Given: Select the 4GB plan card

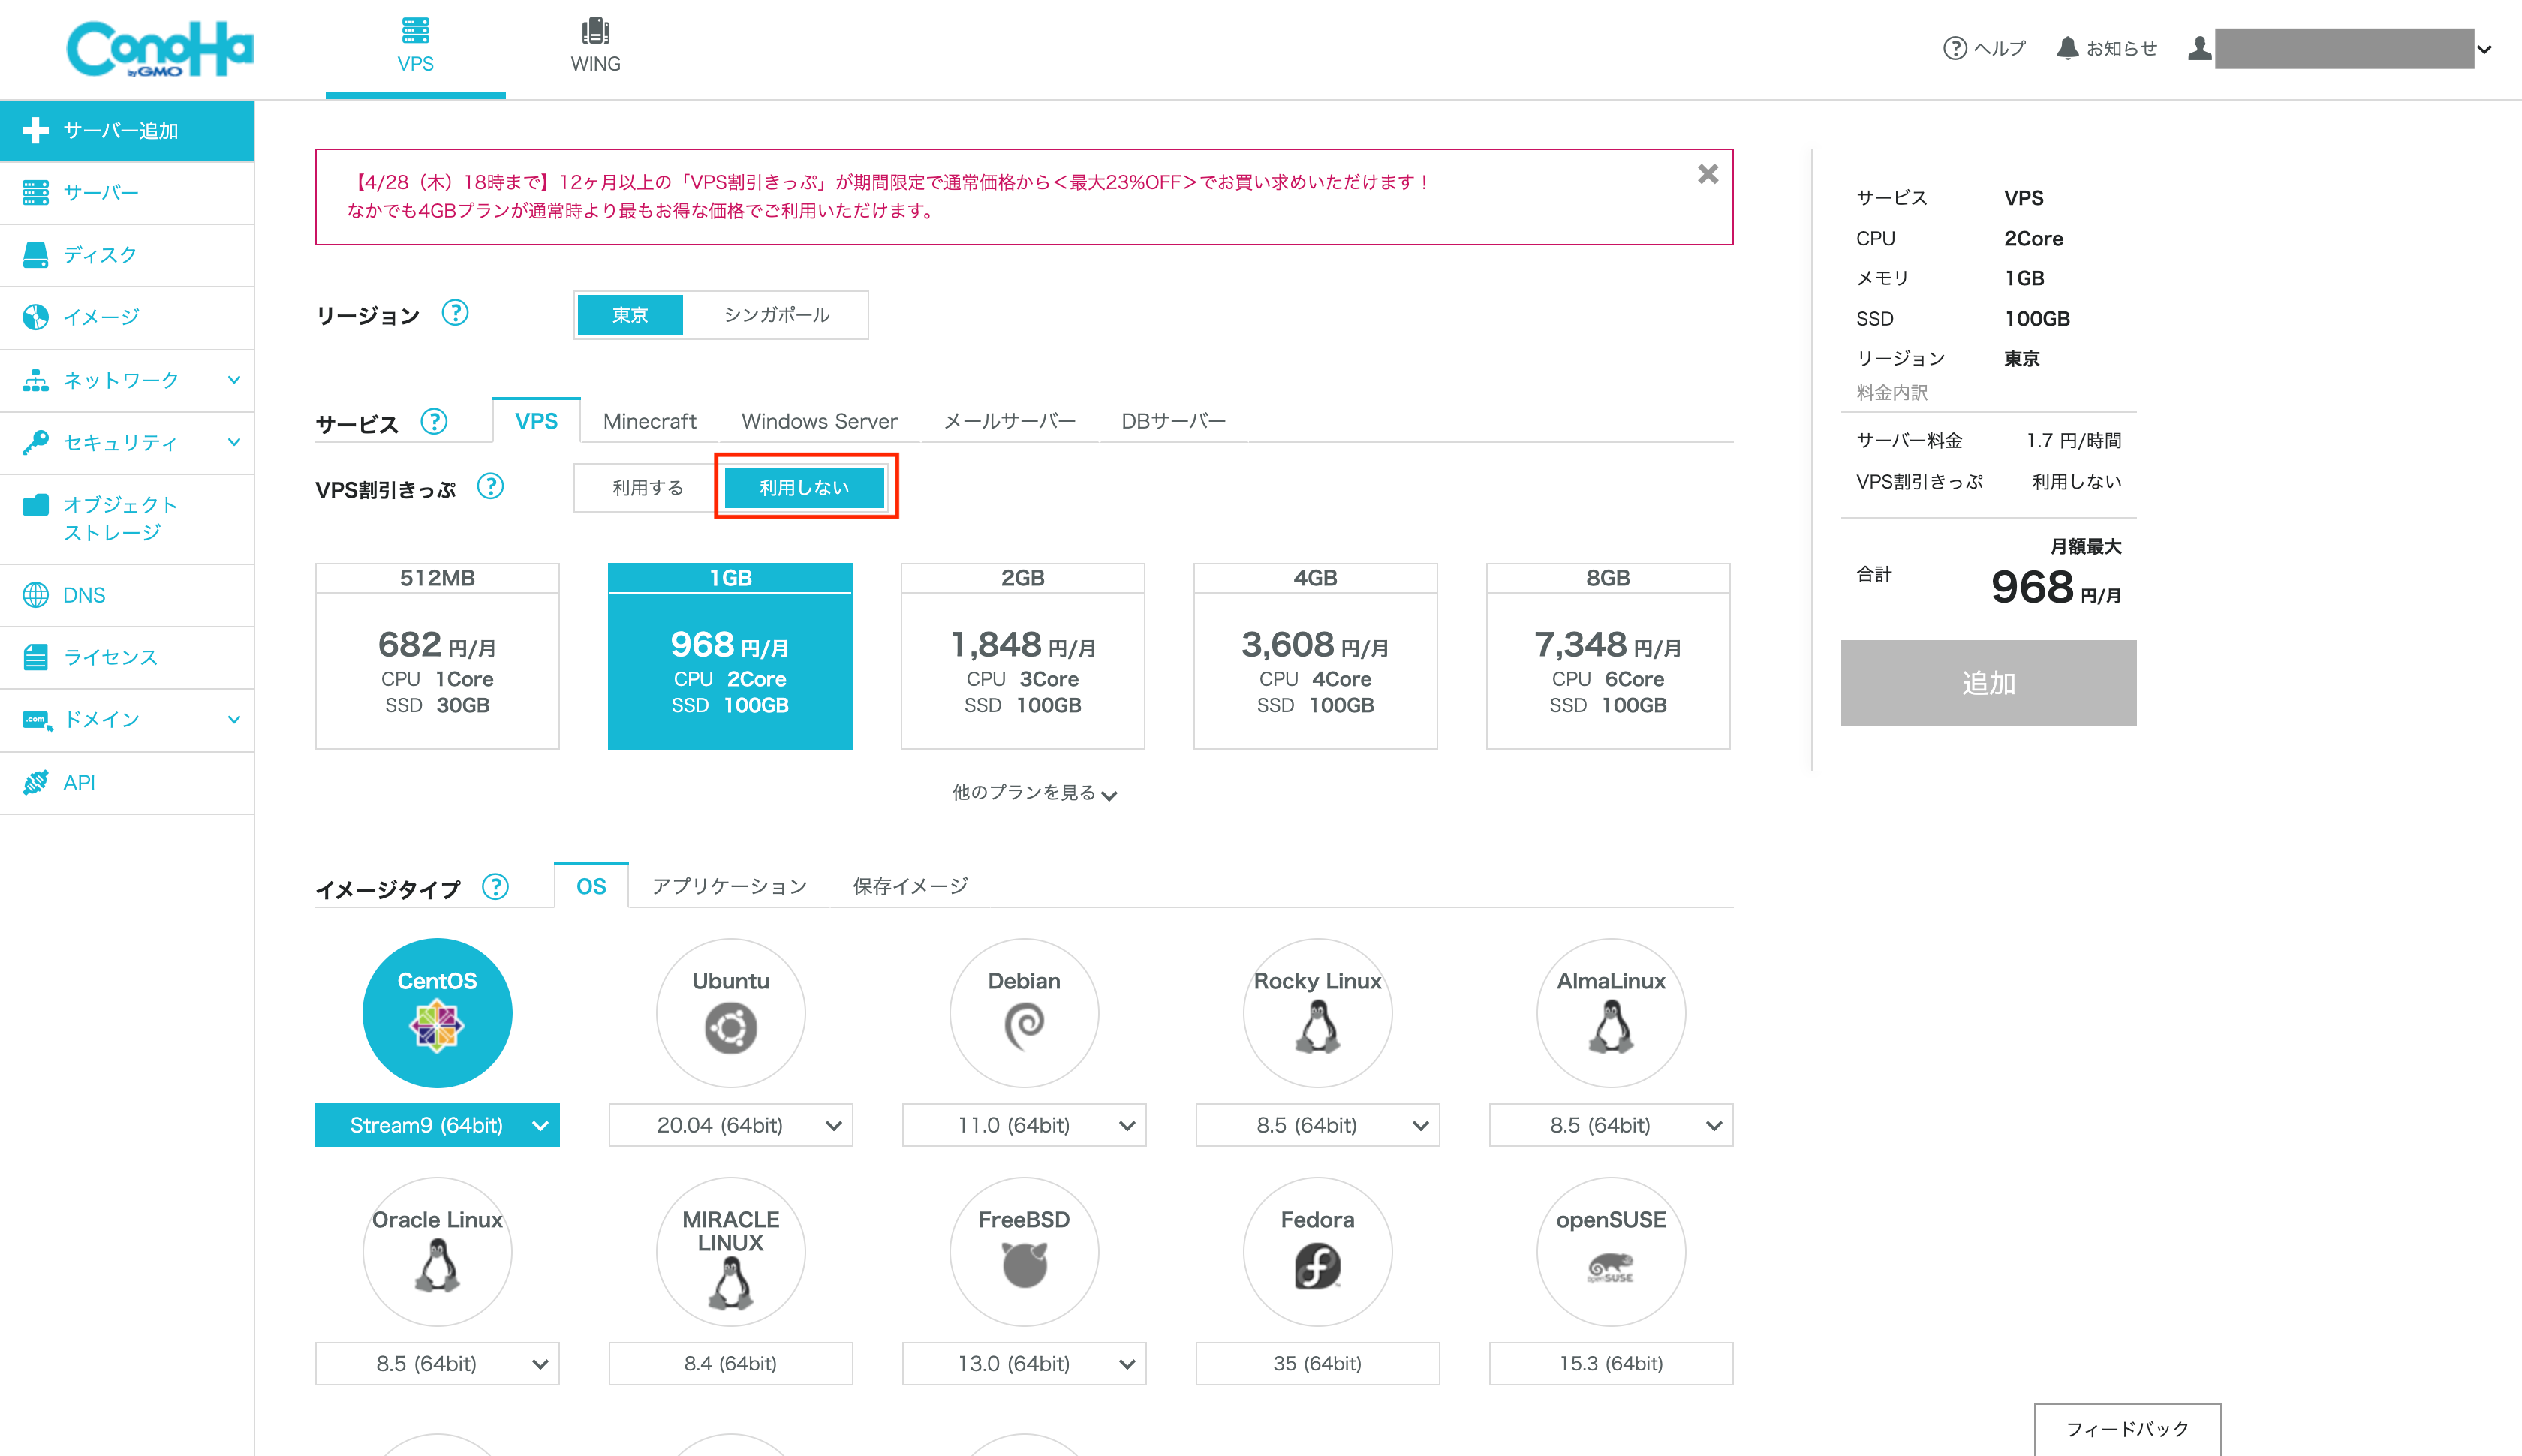Looking at the screenshot, I should pos(1315,656).
